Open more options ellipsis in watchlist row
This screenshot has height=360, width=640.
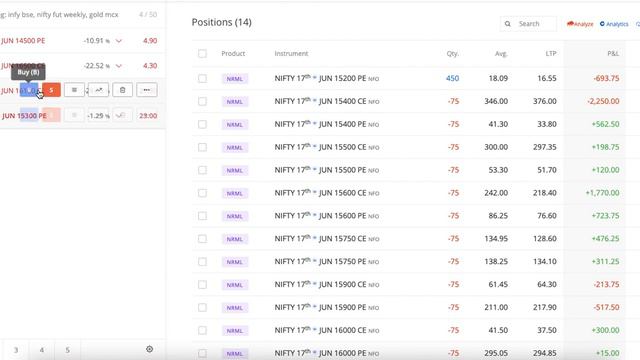(x=147, y=90)
